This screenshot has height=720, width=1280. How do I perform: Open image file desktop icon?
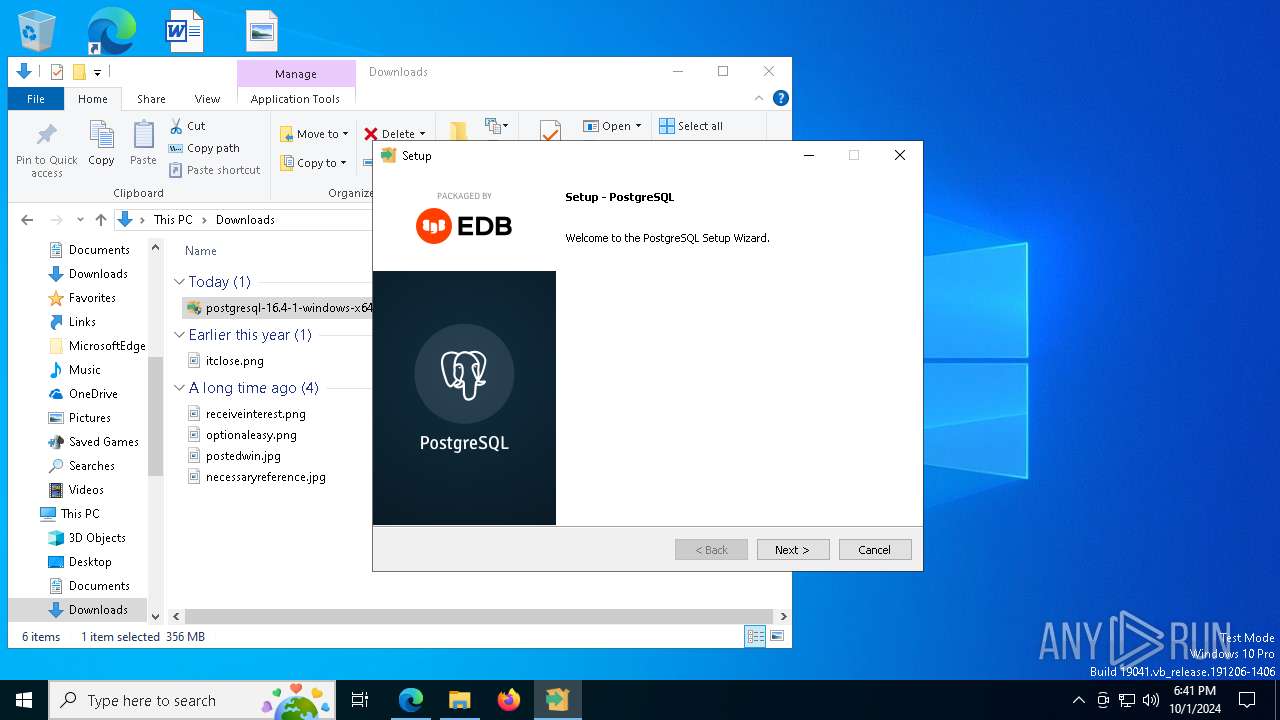262,31
